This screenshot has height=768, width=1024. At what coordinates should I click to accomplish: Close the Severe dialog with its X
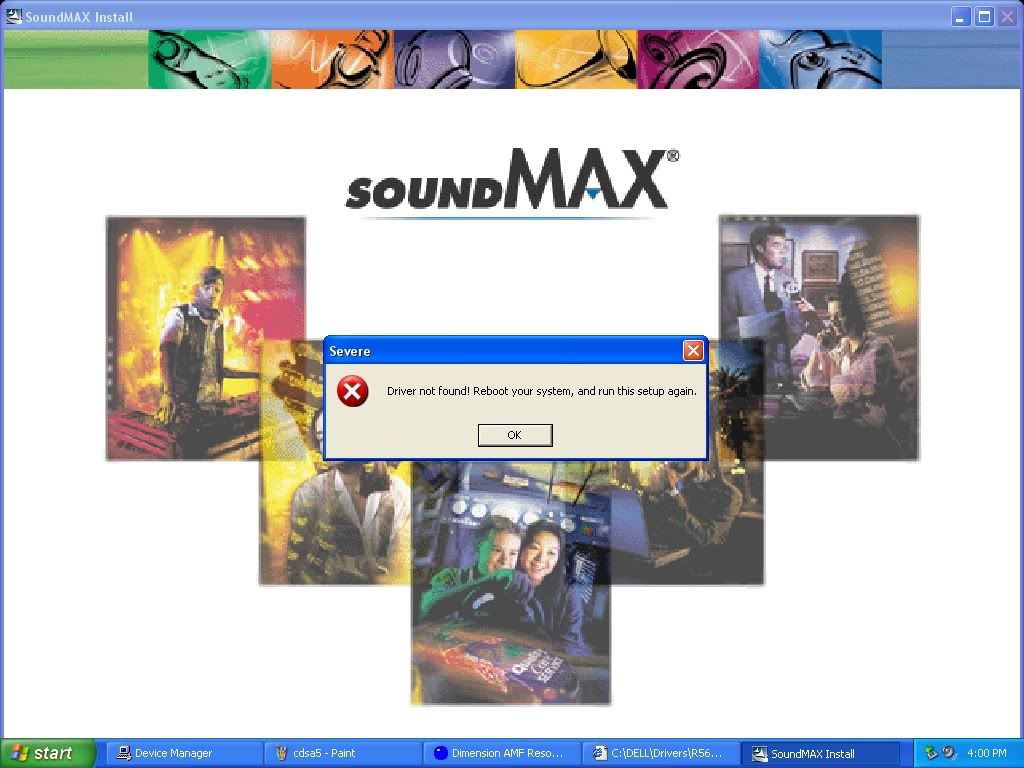pyautogui.click(x=693, y=351)
